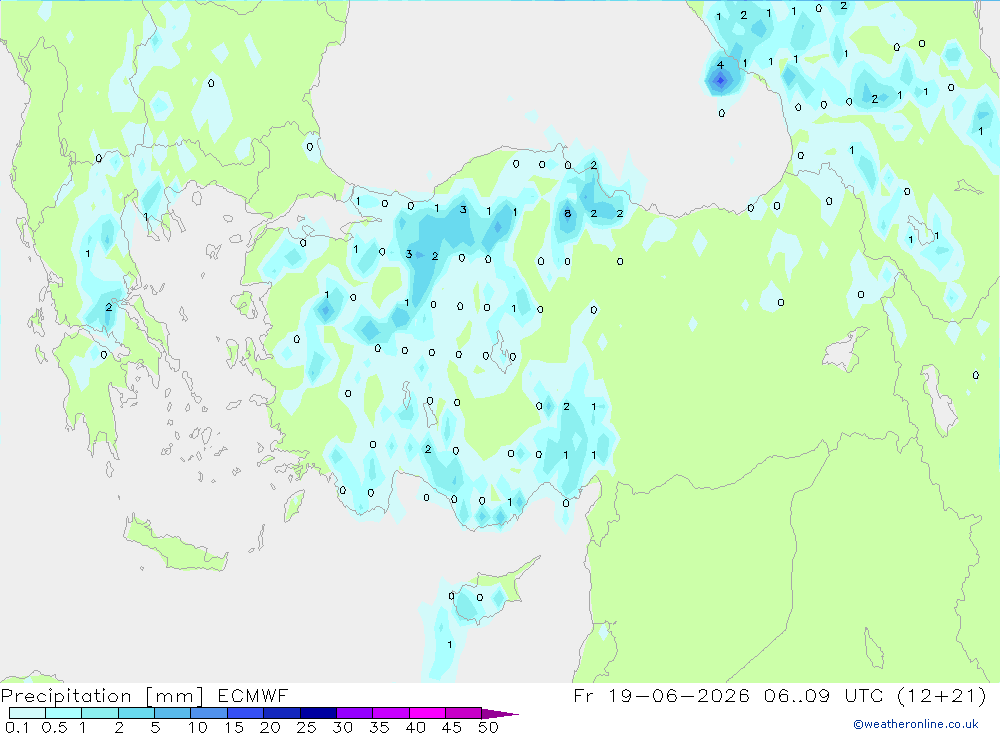The width and height of the screenshot is (1000, 733).
Task: Click the 25–30 mm dark blue legend box
Action: click(x=318, y=713)
